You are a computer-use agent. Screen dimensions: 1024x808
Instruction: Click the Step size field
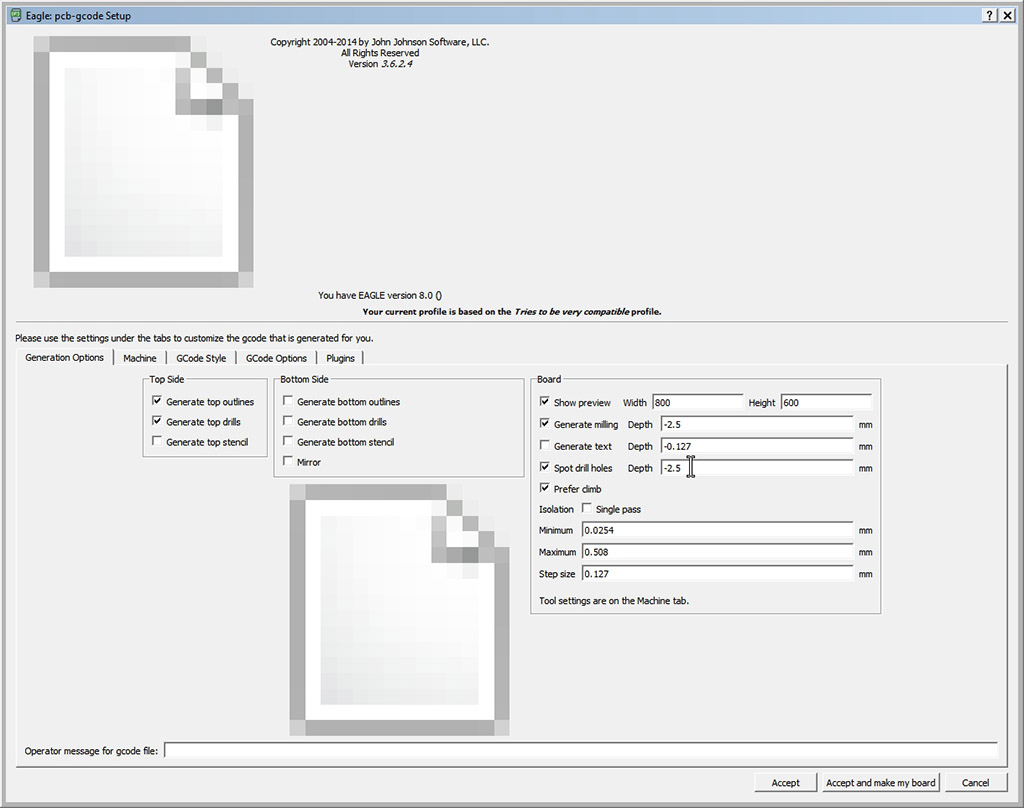pos(718,574)
